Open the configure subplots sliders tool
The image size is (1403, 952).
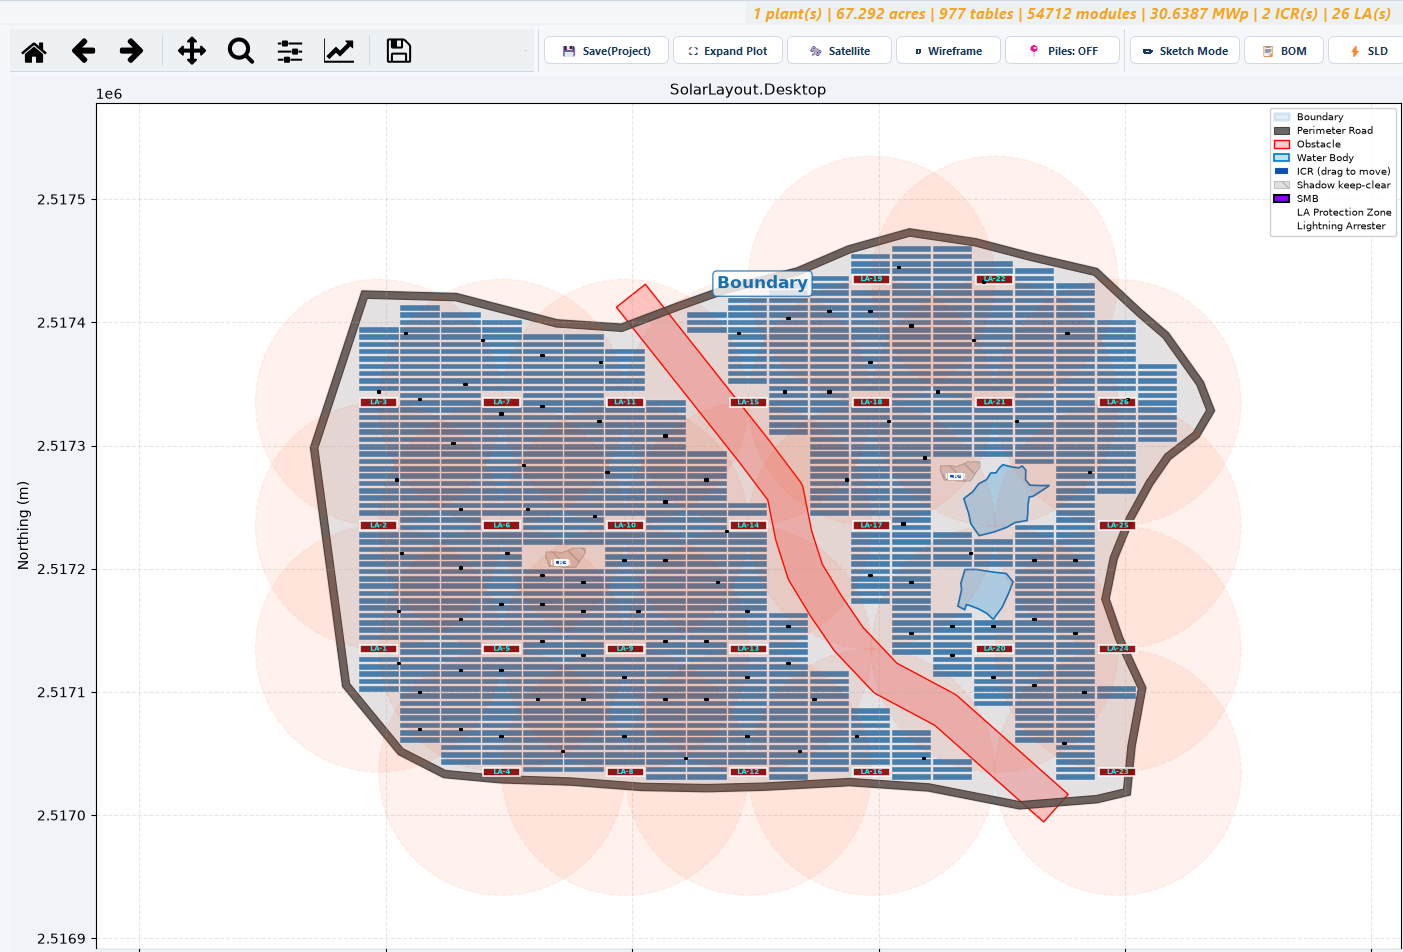[x=290, y=51]
